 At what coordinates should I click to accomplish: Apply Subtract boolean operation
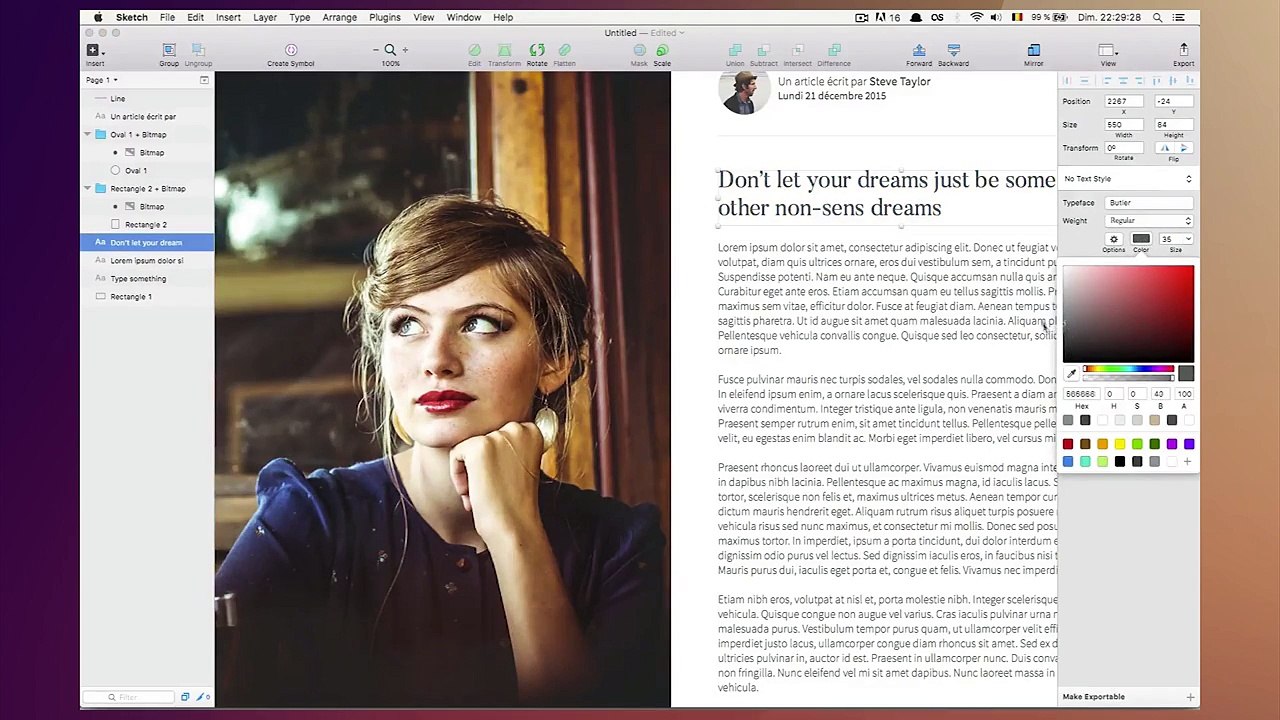764,50
